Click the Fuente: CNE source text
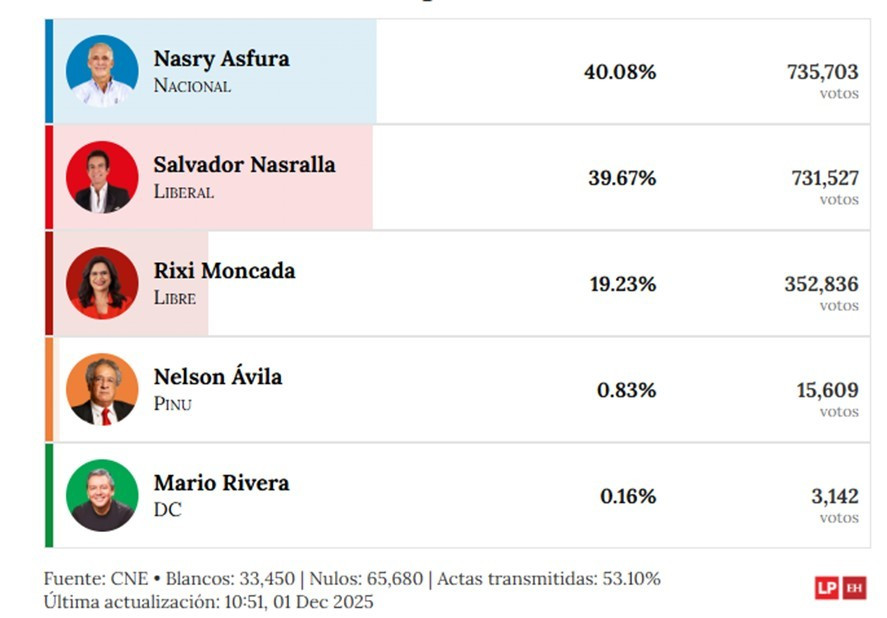 tap(96, 579)
